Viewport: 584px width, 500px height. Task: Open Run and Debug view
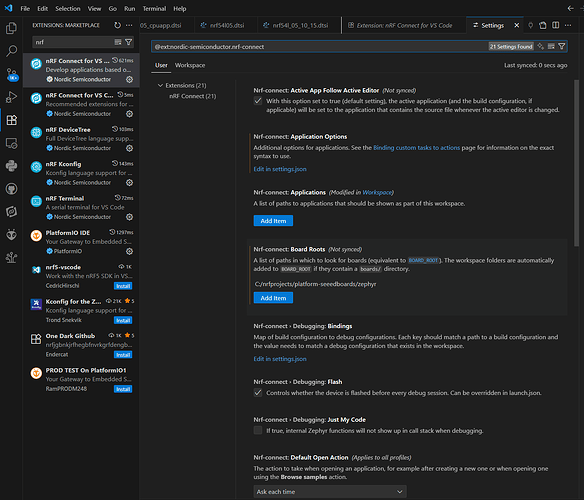point(11,97)
